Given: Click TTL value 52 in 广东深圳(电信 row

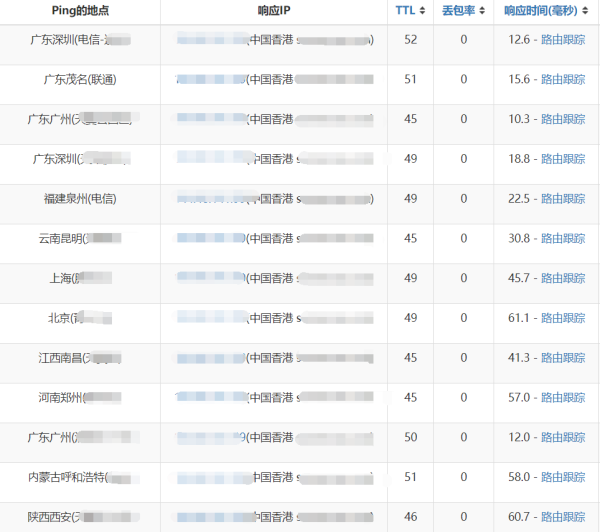Looking at the screenshot, I should point(411,39).
